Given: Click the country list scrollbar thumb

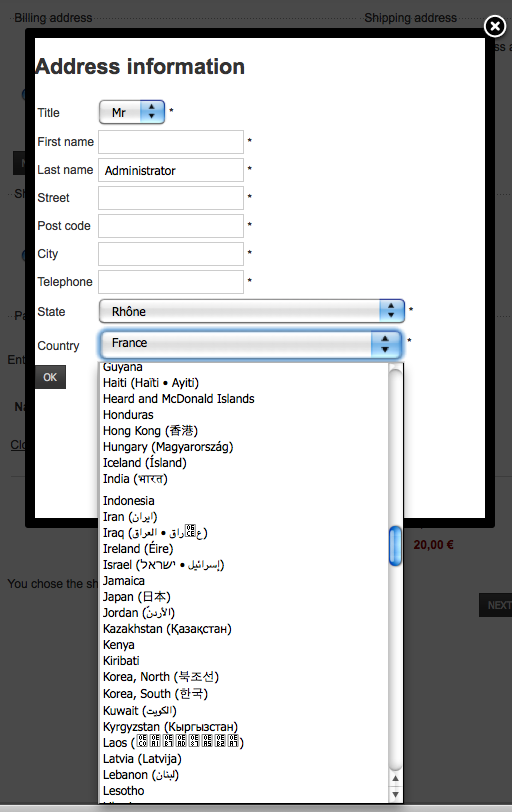Looking at the screenshot, I should (x=395, y=546).
